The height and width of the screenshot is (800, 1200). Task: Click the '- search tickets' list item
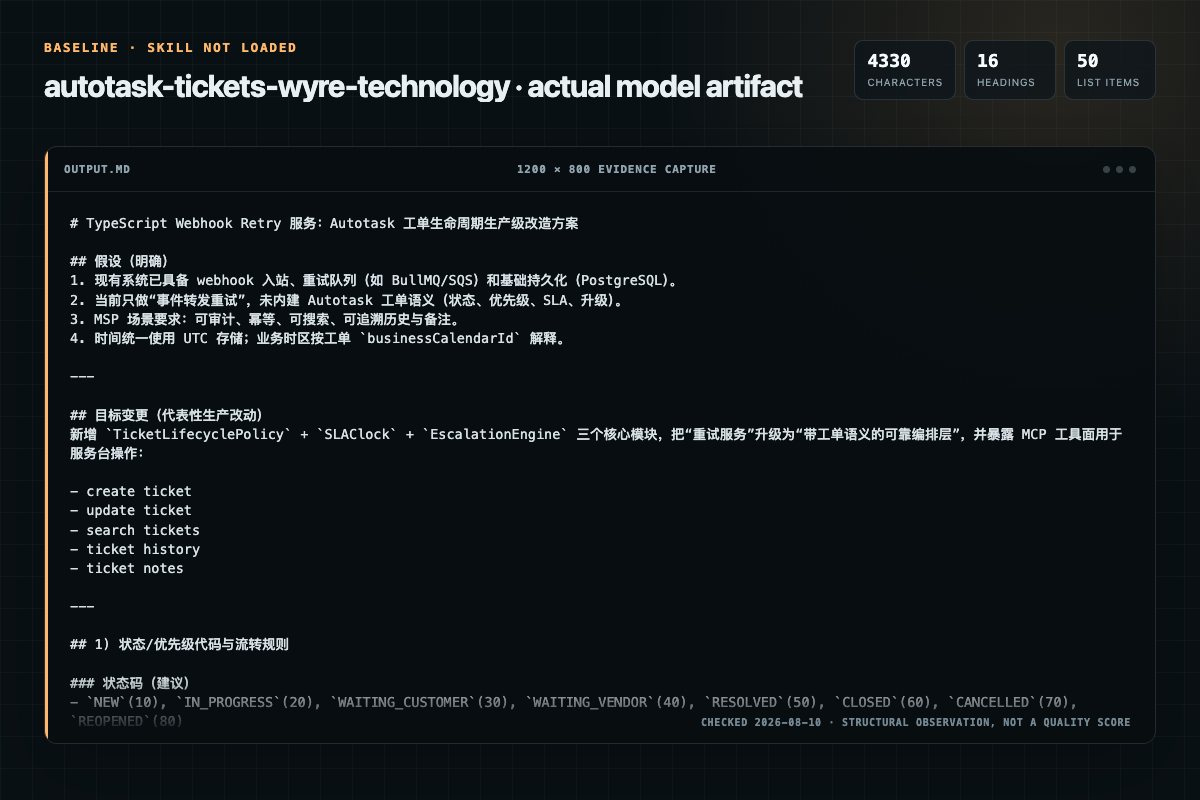(x=135, y=530)
